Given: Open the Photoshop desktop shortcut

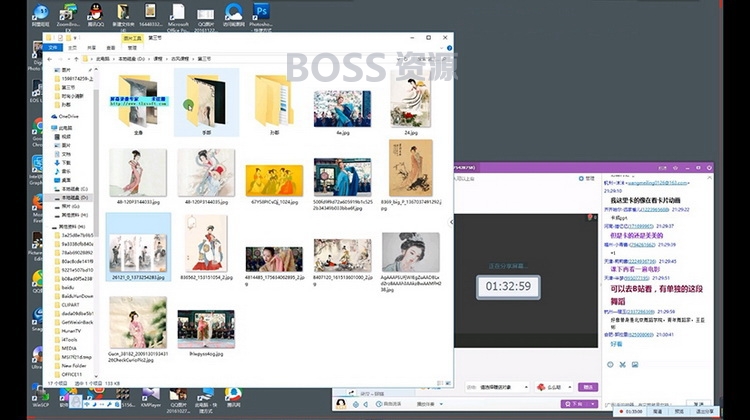Looking at the screenshot, I should tap(261, 17).
